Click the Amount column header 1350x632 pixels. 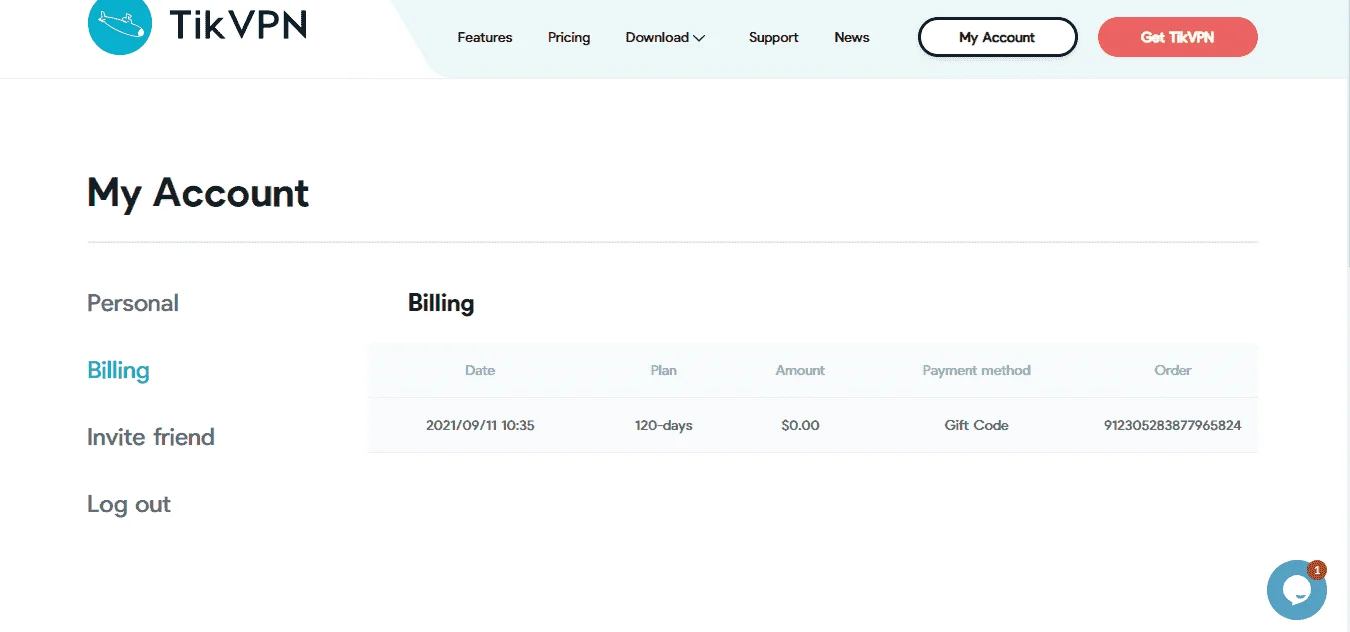click(800, 370)
